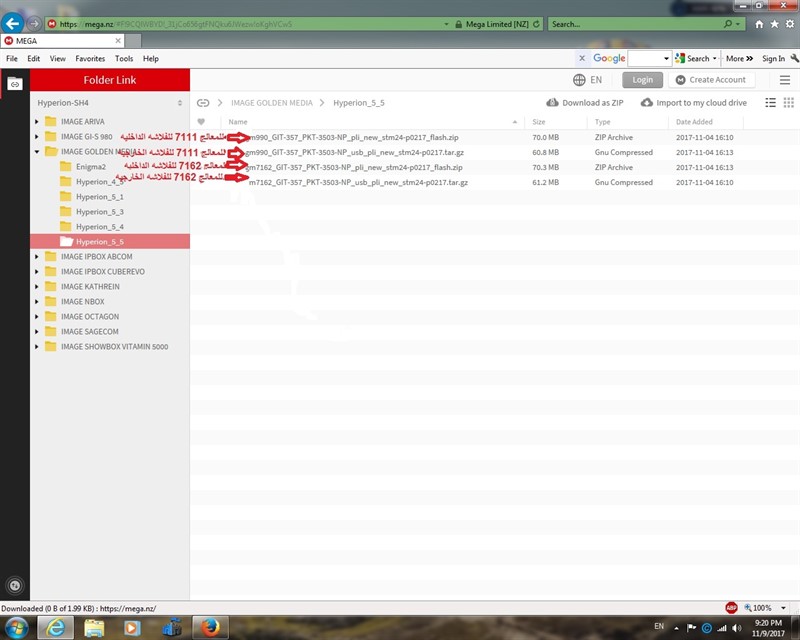Expand IMAGE IPBOX ABCOM folder

coord(37,257)
